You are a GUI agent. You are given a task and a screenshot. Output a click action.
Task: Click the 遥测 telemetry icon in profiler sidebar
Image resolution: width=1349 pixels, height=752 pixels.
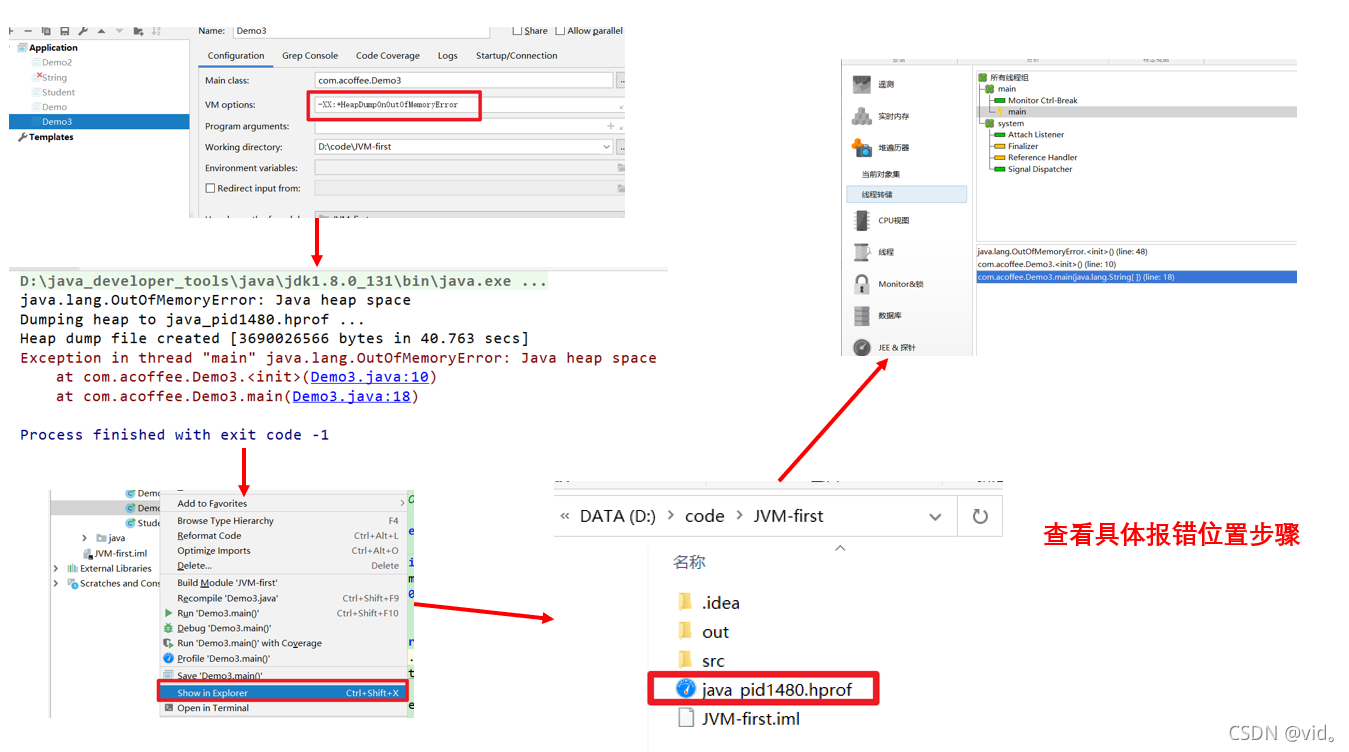862,85
